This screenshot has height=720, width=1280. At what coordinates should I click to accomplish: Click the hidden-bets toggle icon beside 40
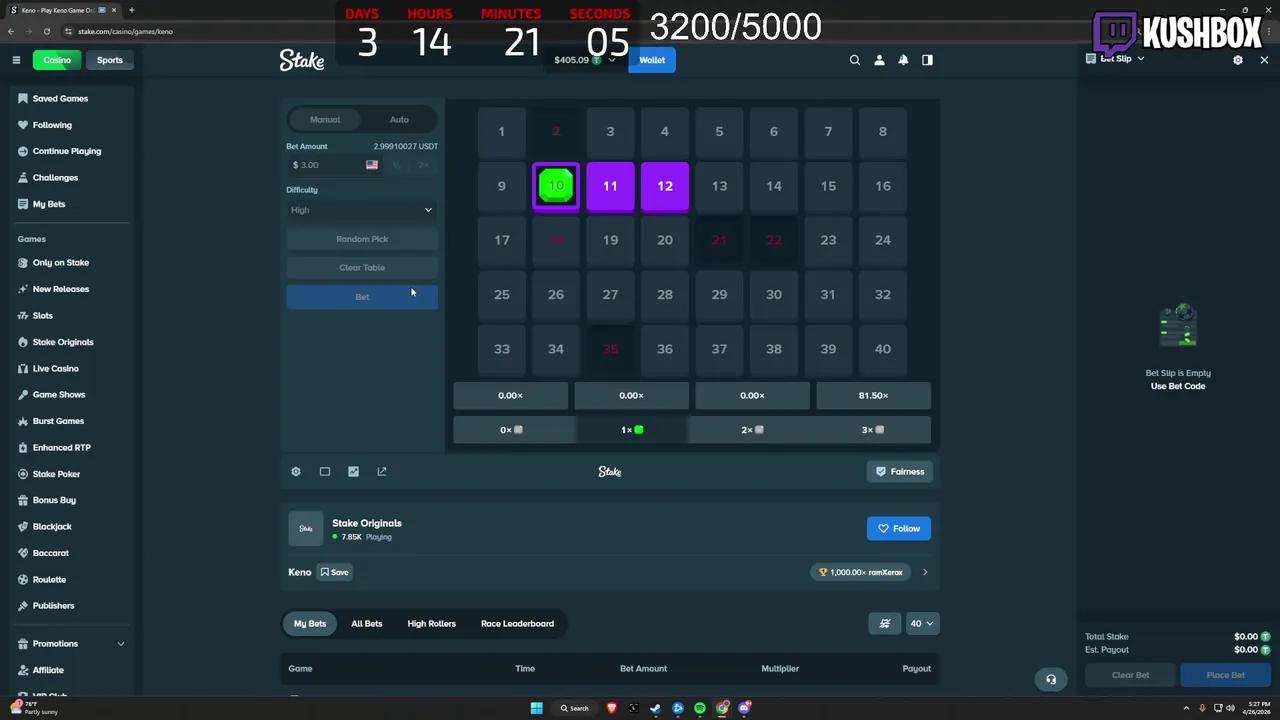point(884,623)
